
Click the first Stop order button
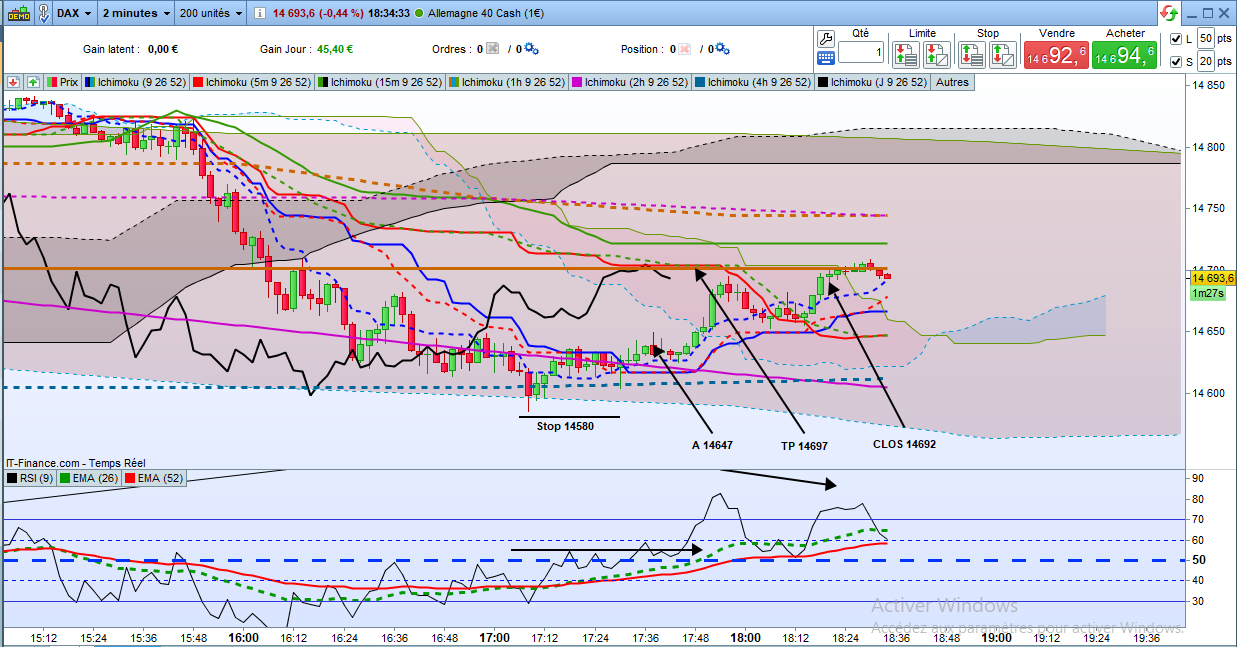click(974, 53)
